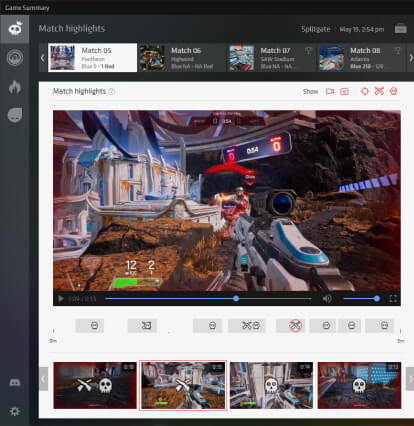Click the second timeline marker from 0m
The height and width of the screenshot is (426, 414).
coord(142,326)
